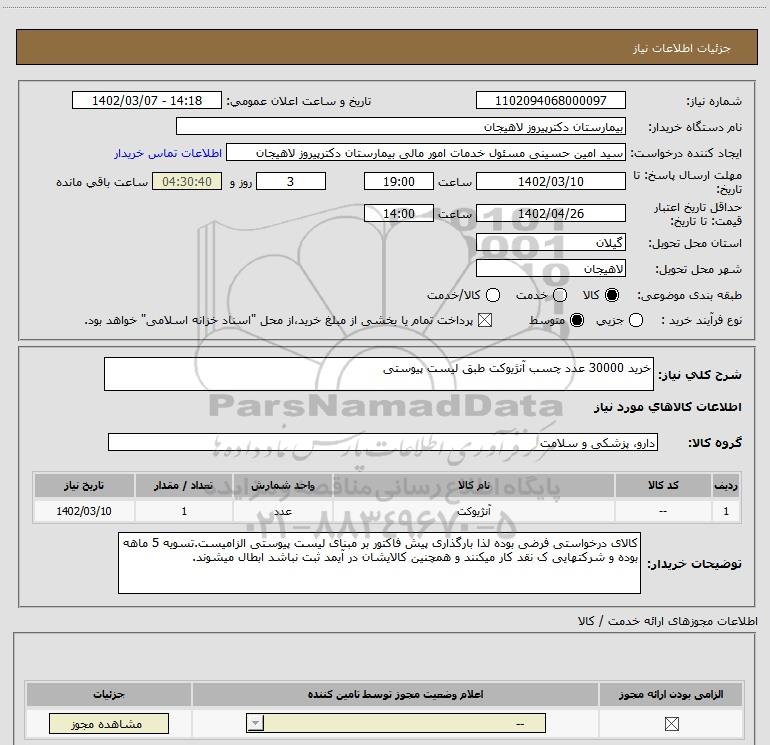Click the لاهیجان city field
The width and height of the screenshot is (770, 745).
(x=550, y=269)
